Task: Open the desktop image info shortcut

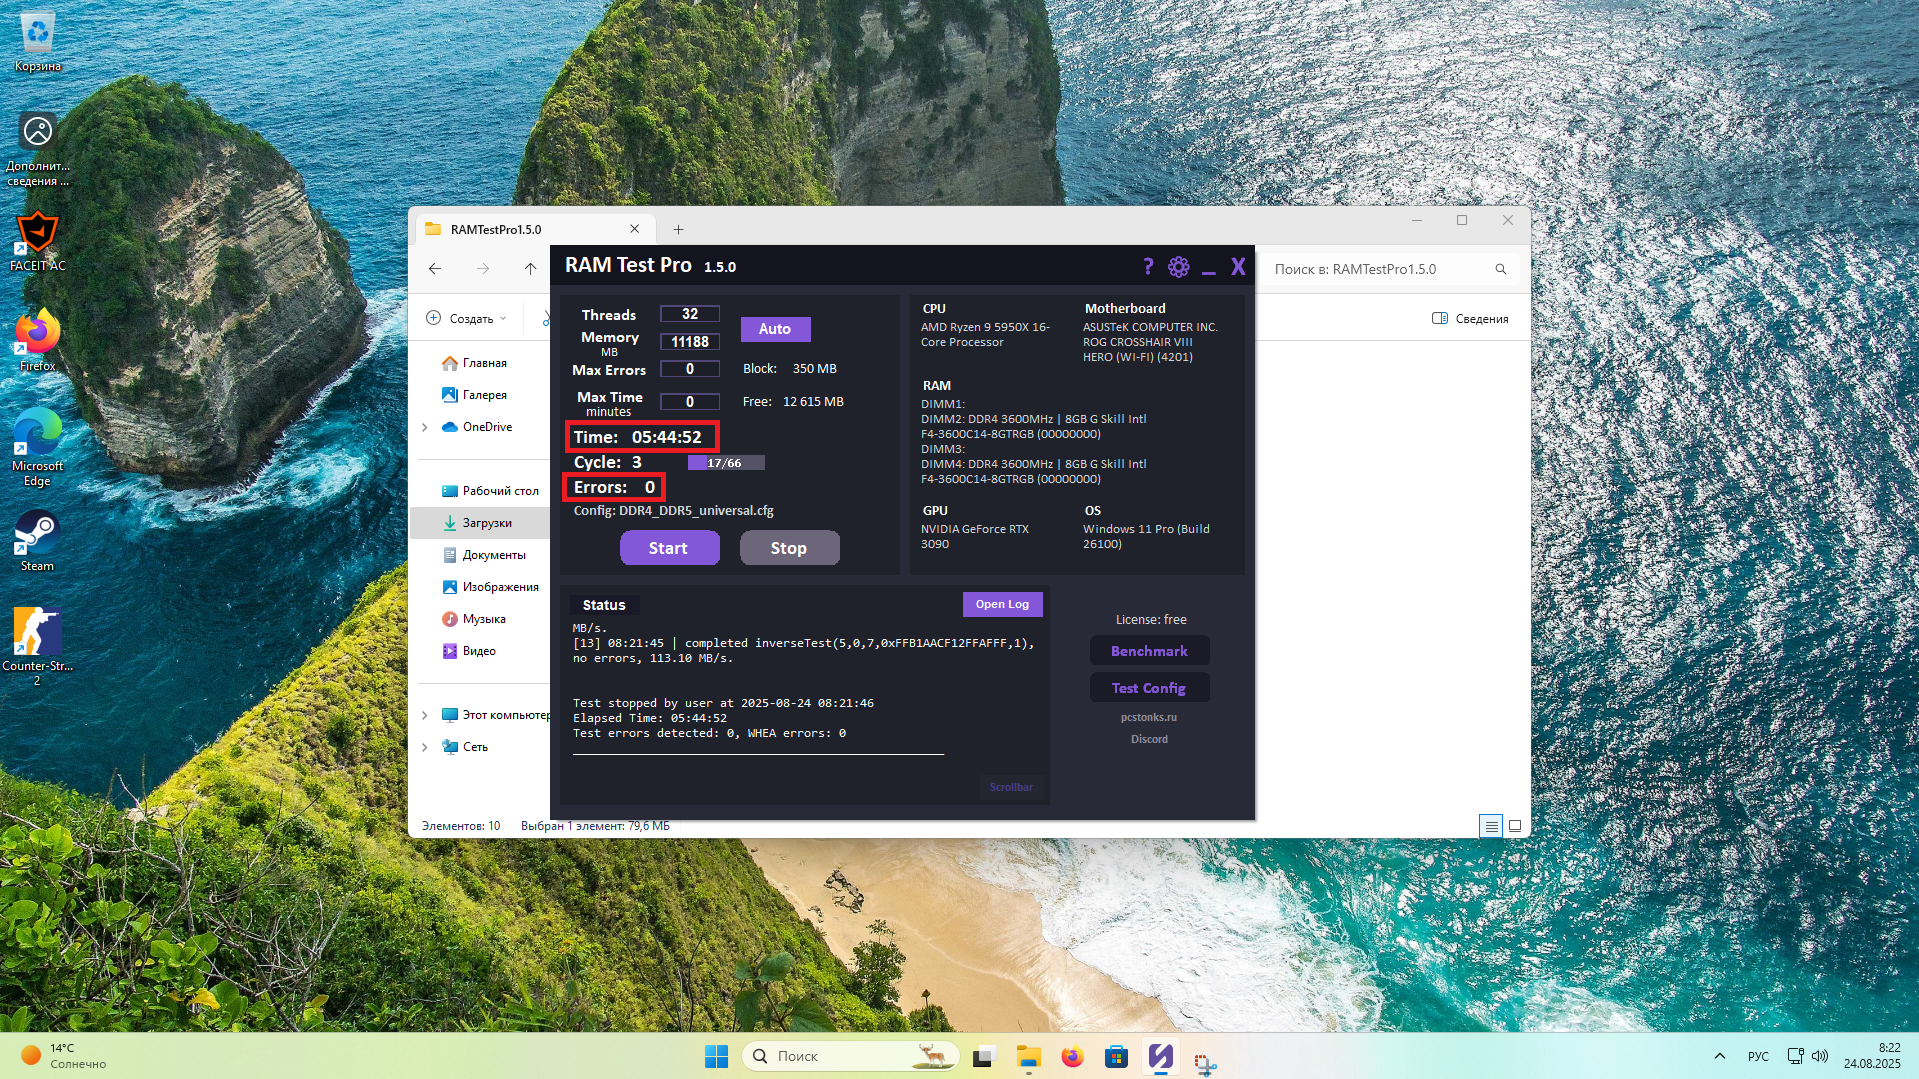Action: pos(38,149)
